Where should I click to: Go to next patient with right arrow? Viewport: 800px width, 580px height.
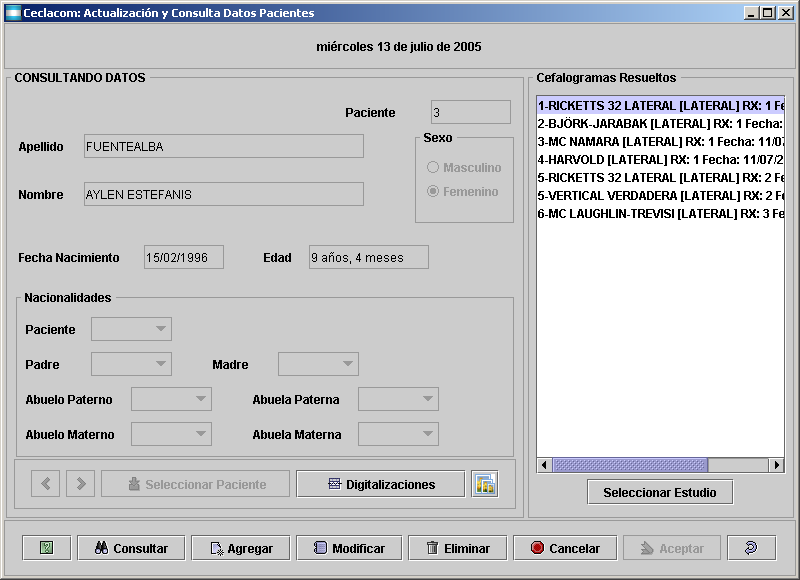(x=80, y=484)
